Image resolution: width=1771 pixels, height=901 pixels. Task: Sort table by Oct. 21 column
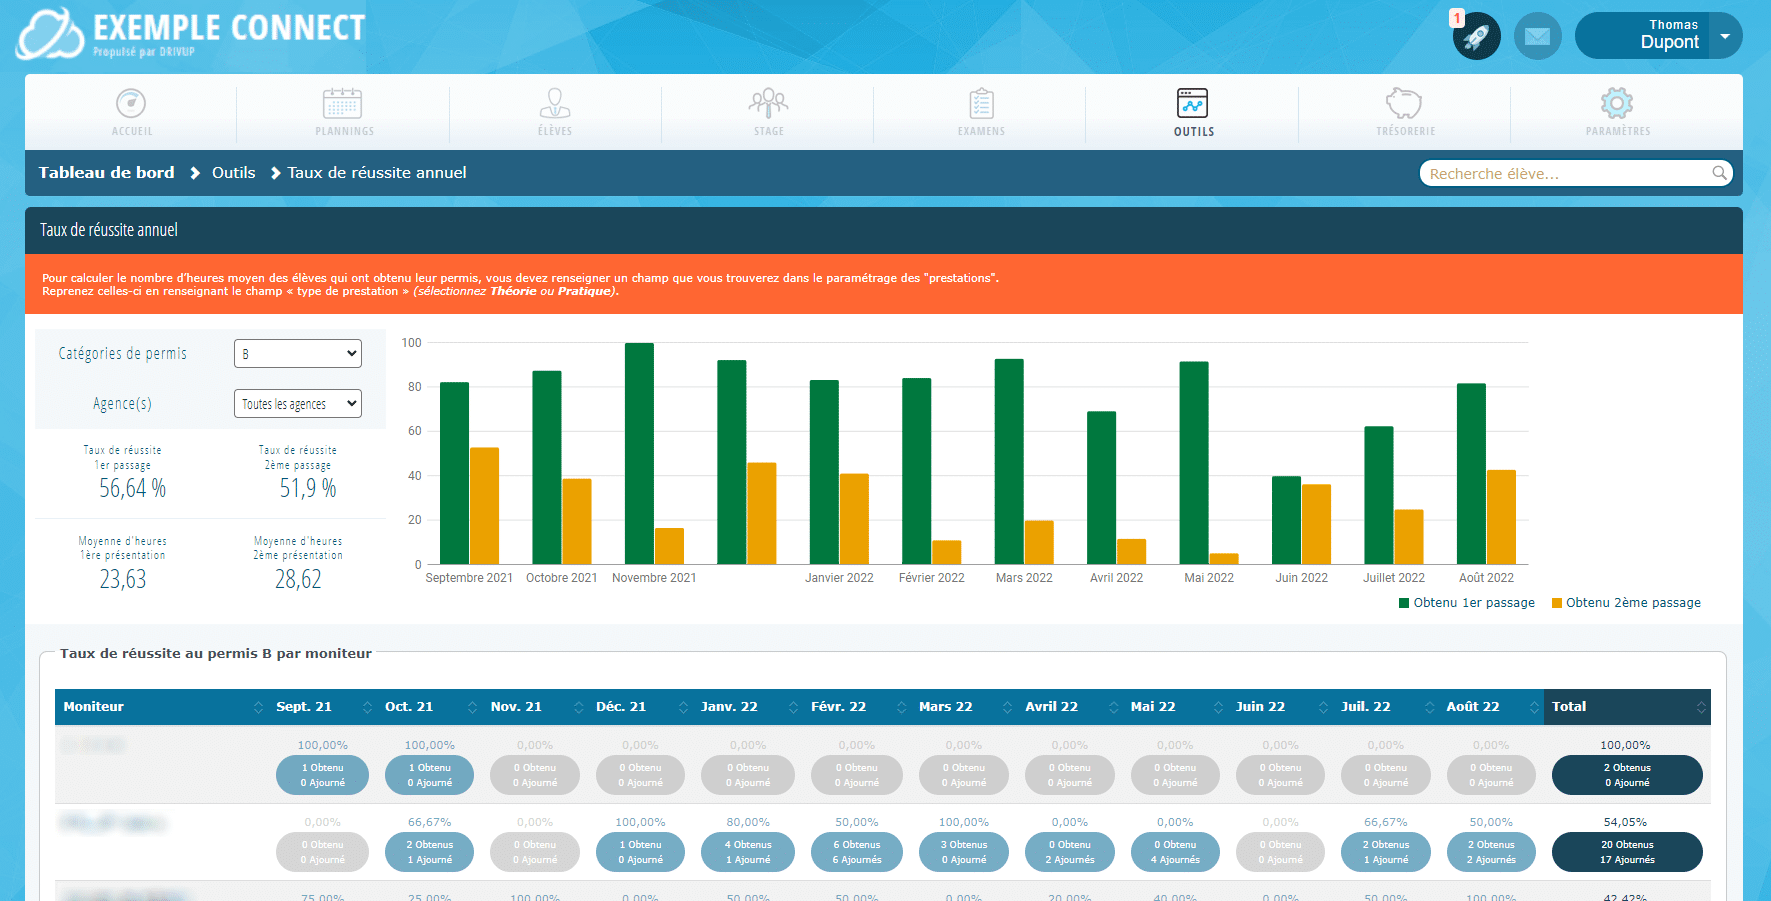point(430,707)
